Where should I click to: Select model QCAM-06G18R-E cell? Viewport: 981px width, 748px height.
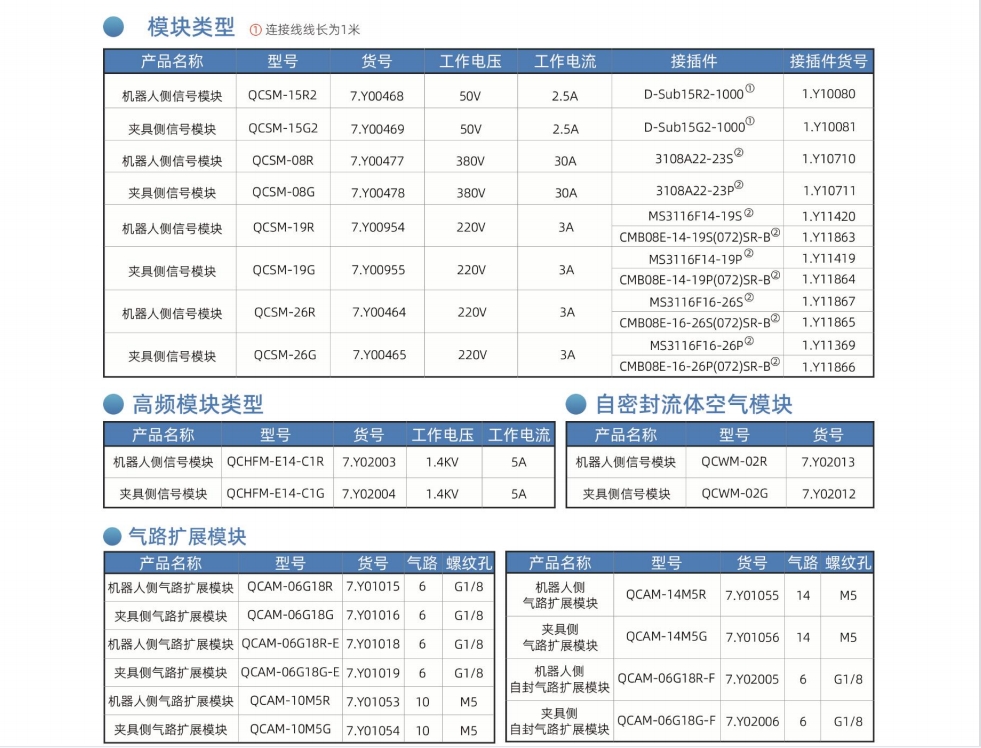(290, 644)
